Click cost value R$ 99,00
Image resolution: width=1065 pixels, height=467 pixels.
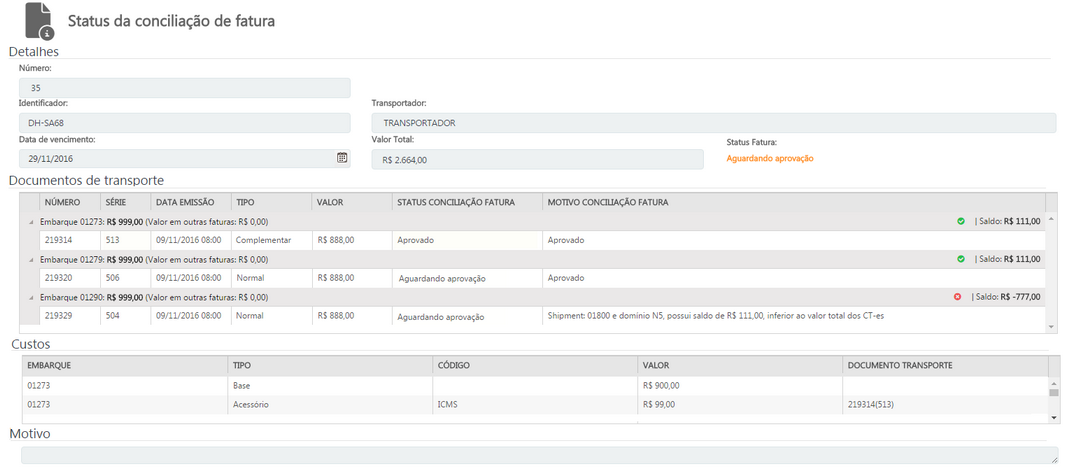(659, 405)
